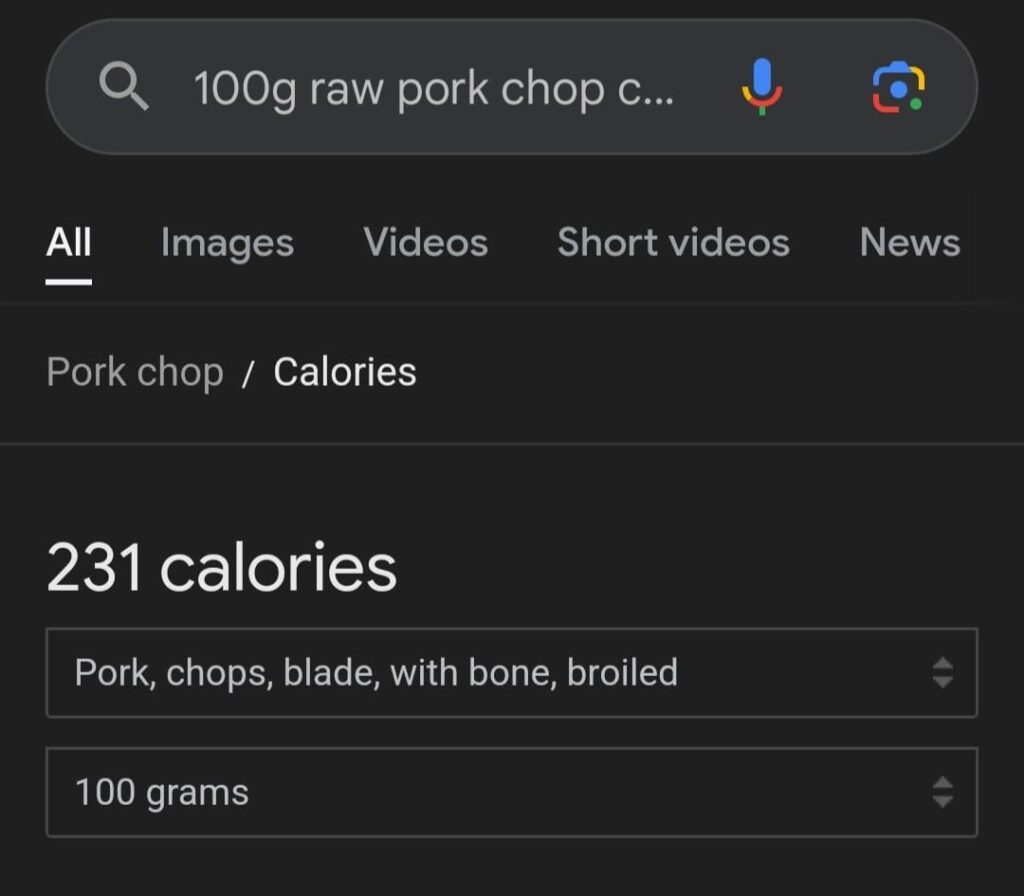Tap the magnifying glass search icon

125,89
